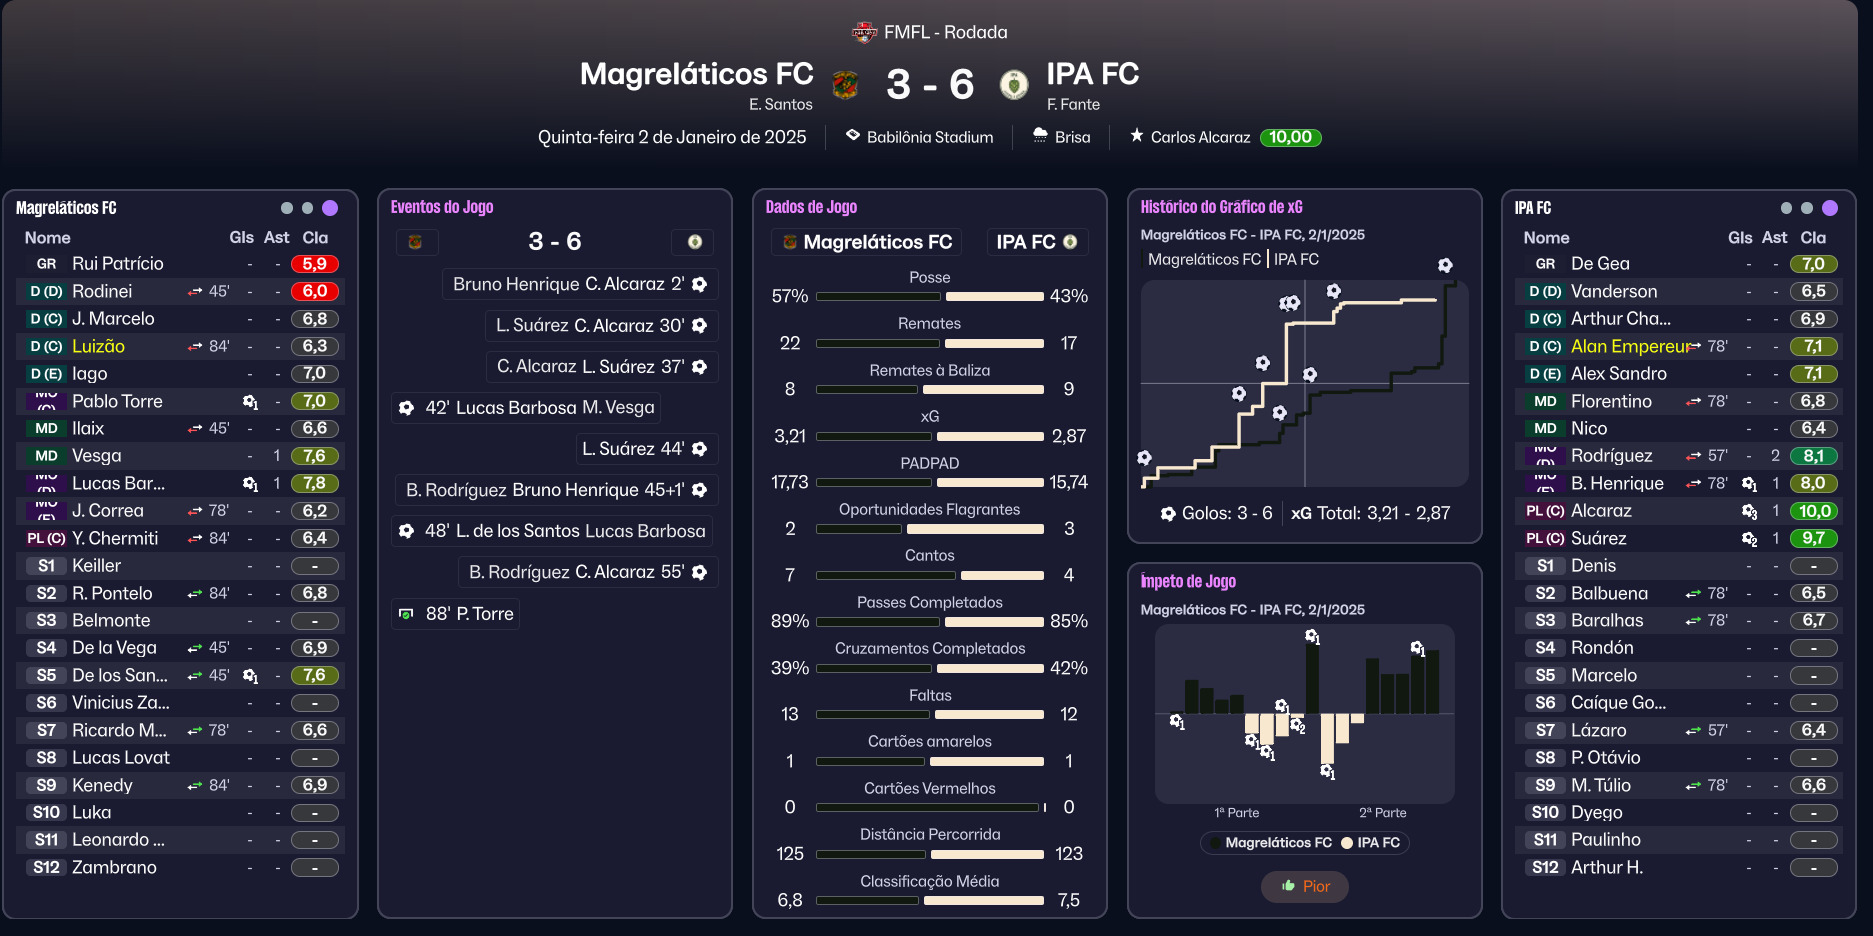The image size is (1873, 936).
Task: Switch to Magreláticos FC tab in Dados de Jogo
Action: [x=866, y=242]
